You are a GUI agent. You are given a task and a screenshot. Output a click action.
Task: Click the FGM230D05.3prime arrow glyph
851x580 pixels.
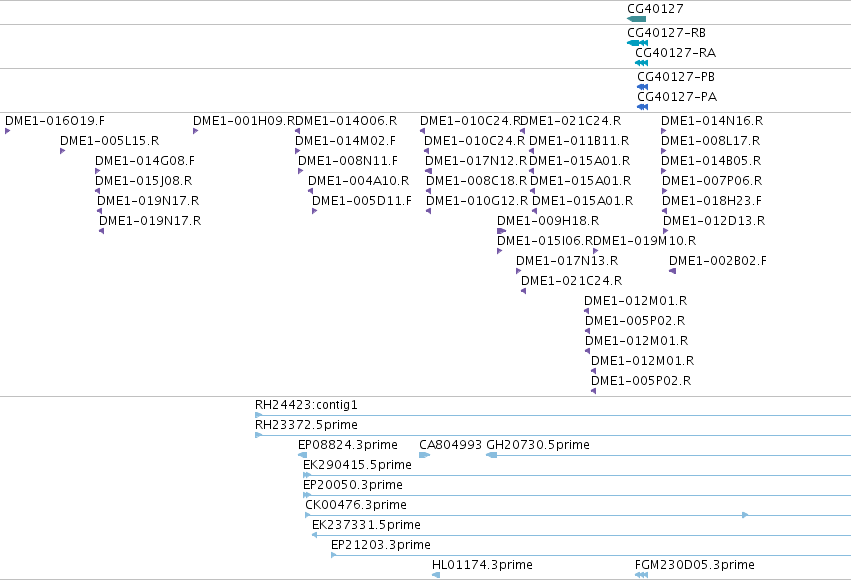(641, 575)
